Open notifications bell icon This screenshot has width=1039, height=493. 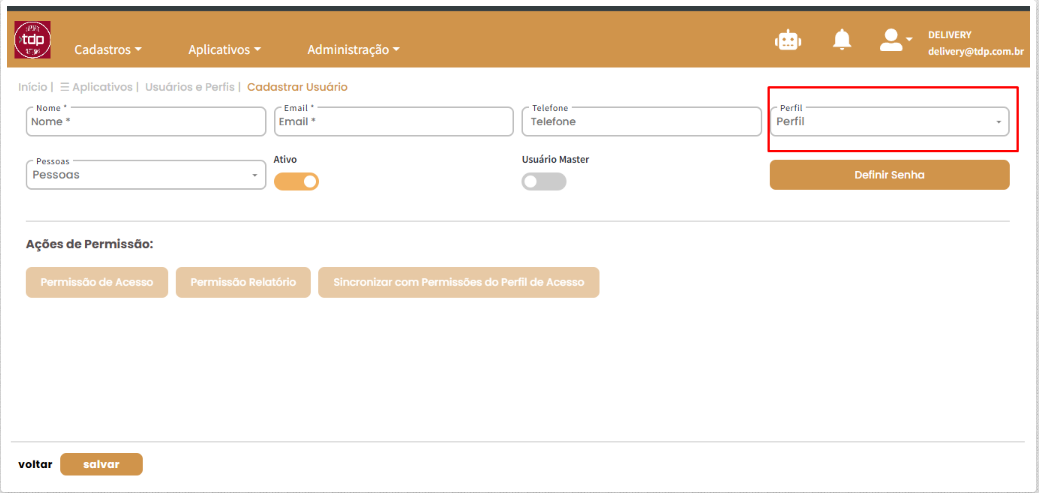[x=842, y=40]
